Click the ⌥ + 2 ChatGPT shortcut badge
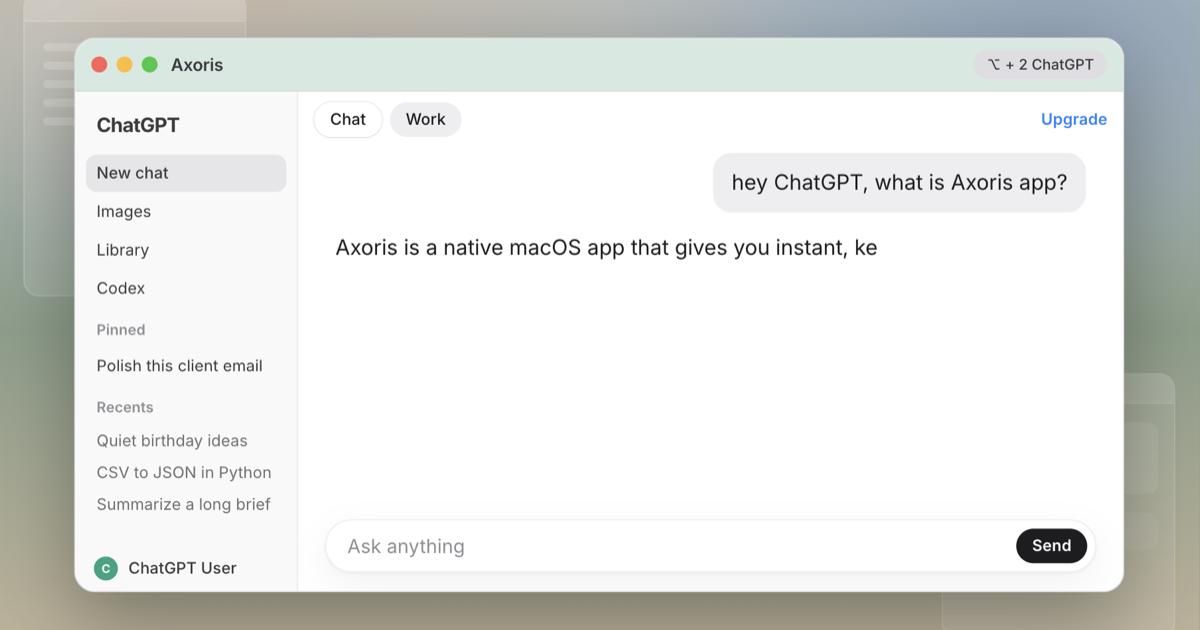The height and width of the screenshot is (630, 1200). [1040, 65]
